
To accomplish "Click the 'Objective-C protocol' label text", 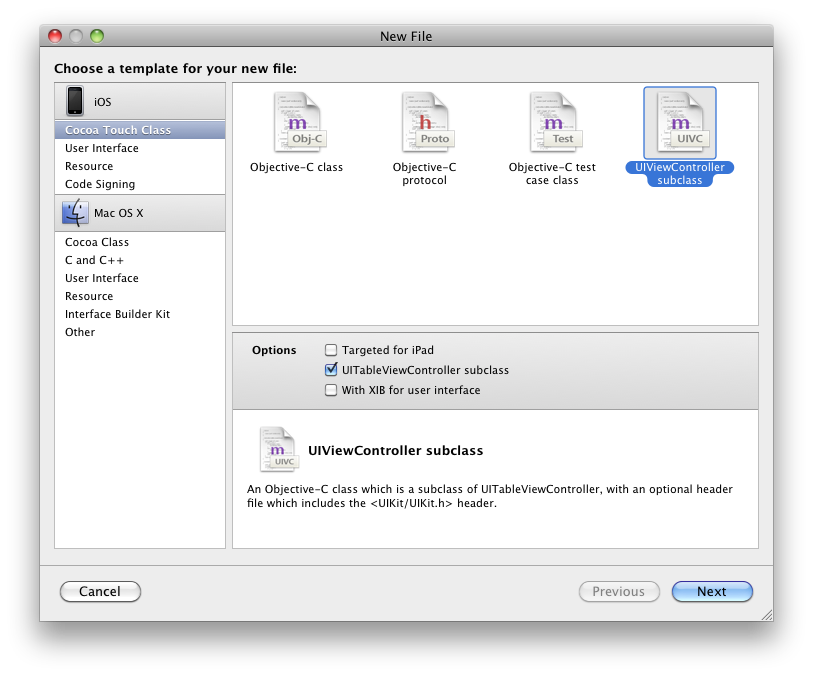I will [x=425, y=174].
